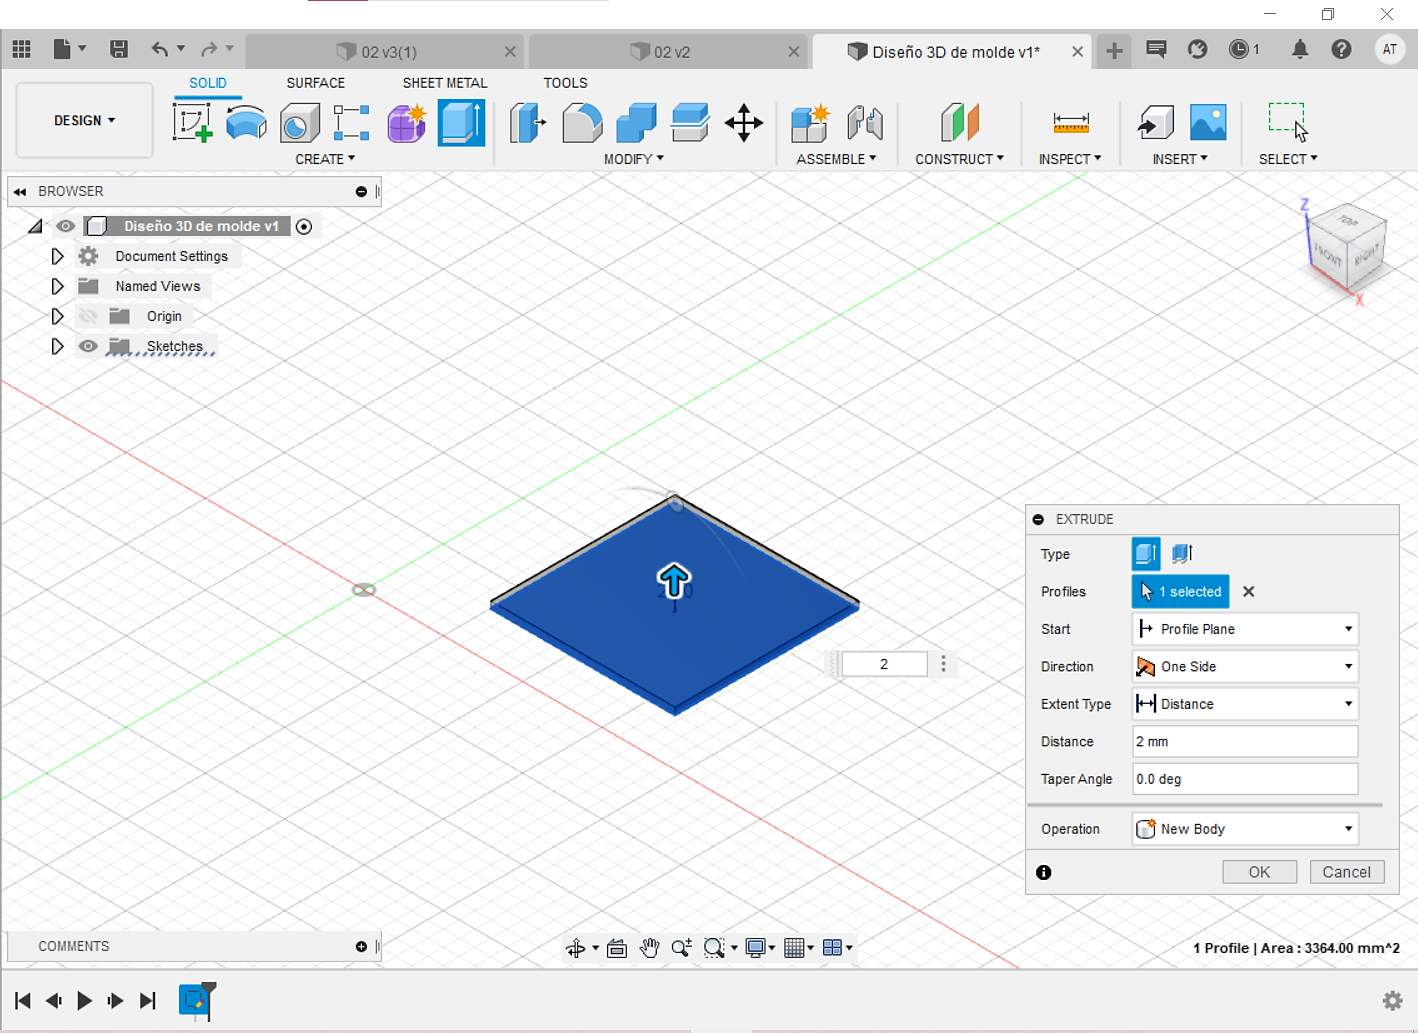Click the Save icon
The height and width of the screenshot is (1033, 1418).
tap(119, 49)
